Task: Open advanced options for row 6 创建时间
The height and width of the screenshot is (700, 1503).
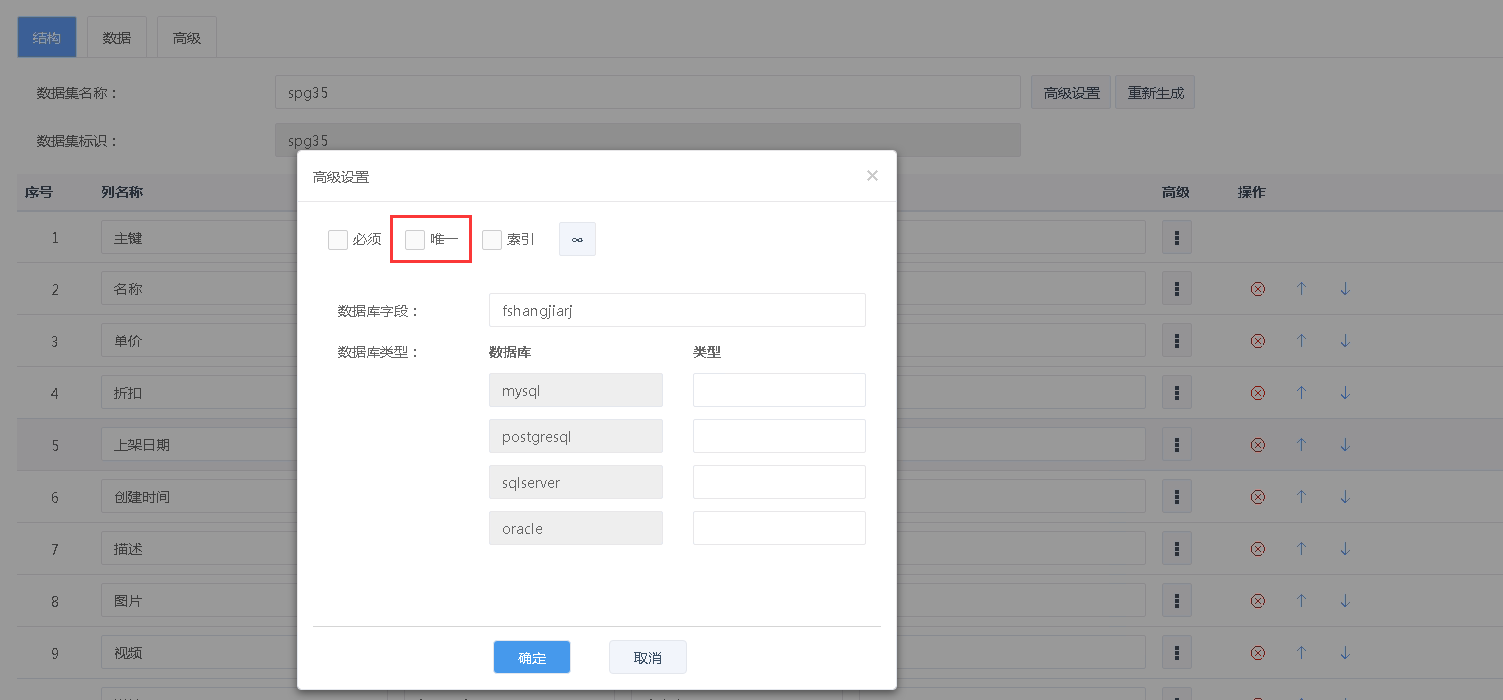Action: tap(1177, 497)
